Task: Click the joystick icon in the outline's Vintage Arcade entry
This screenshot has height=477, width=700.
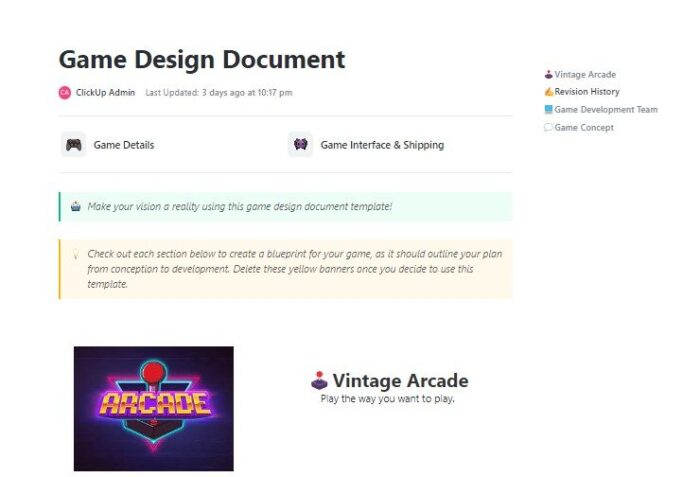Action: click(549, 74)
